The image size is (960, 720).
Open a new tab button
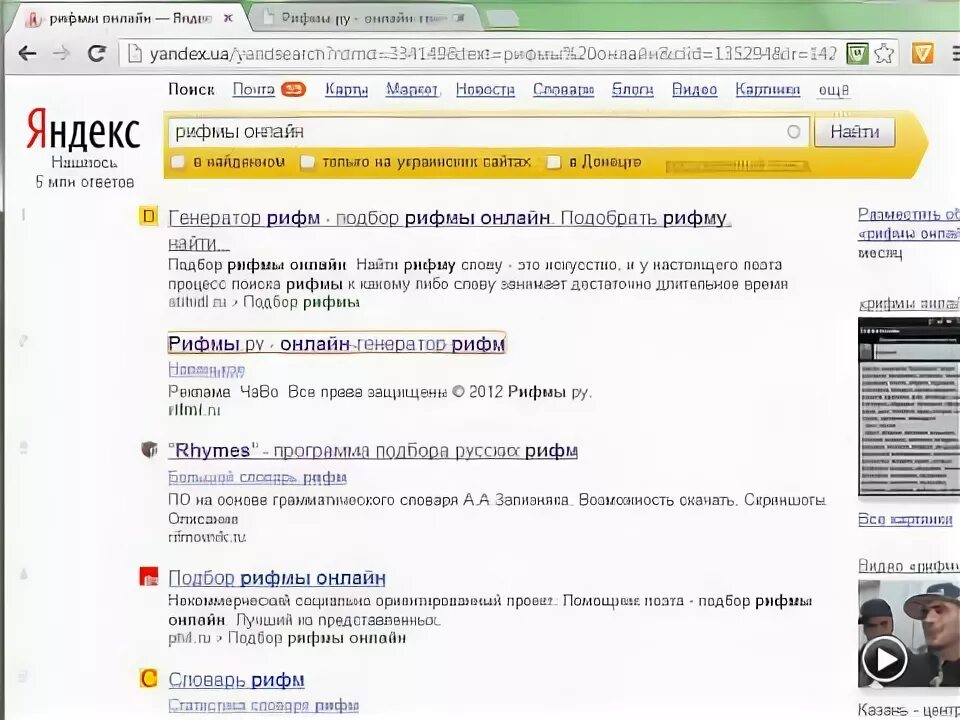502,19
